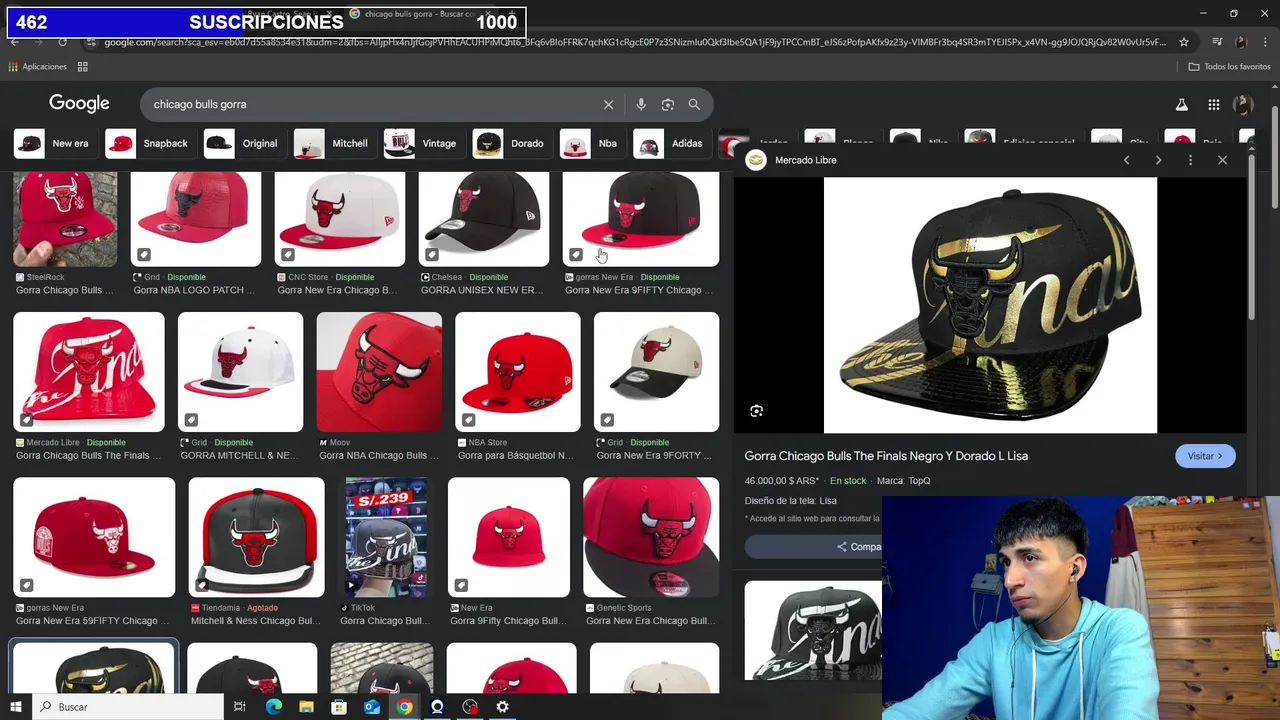
Task: Open the Aplicaciones bookmarks shortcut
Action: pyautogui.click(x=37, y=67)
